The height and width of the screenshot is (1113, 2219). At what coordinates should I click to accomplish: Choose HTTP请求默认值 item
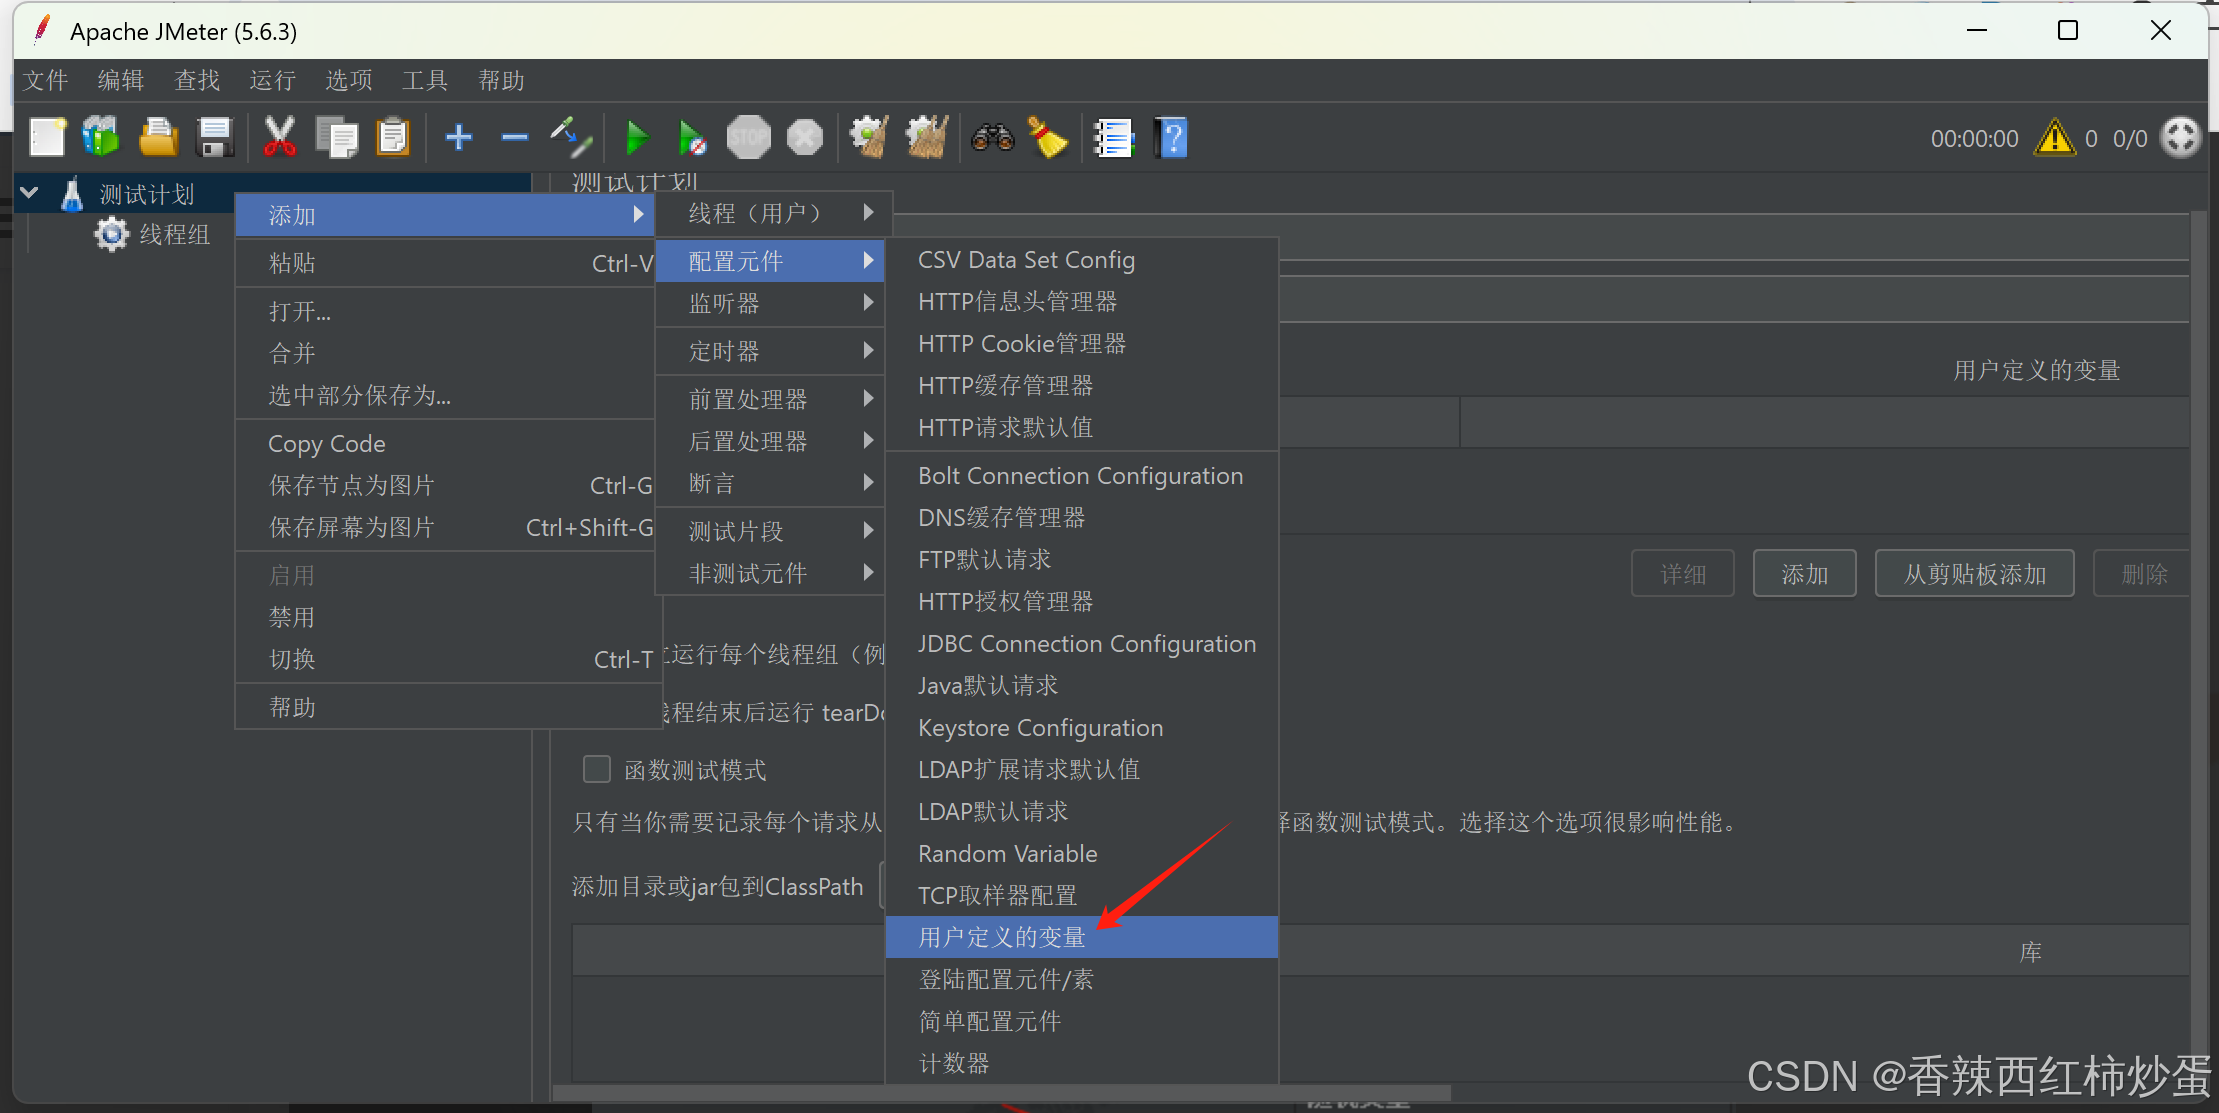pyautogui.click(x=1082, y=428)
